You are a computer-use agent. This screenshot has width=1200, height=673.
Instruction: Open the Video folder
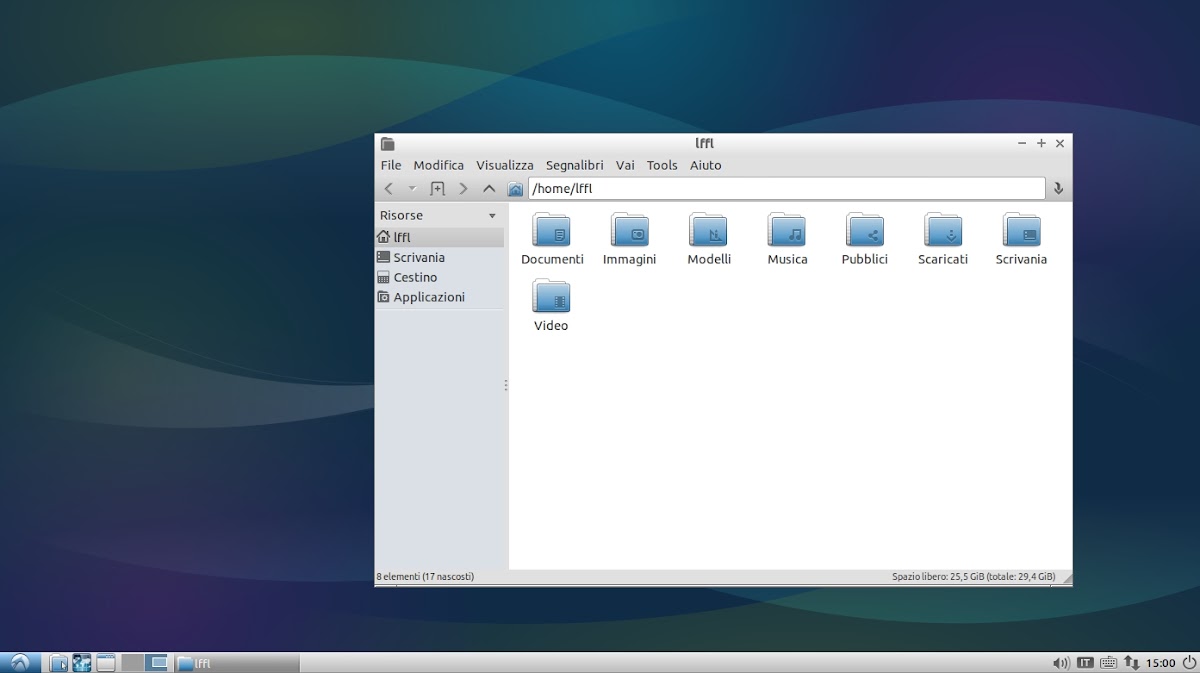(x=551, y=306)
